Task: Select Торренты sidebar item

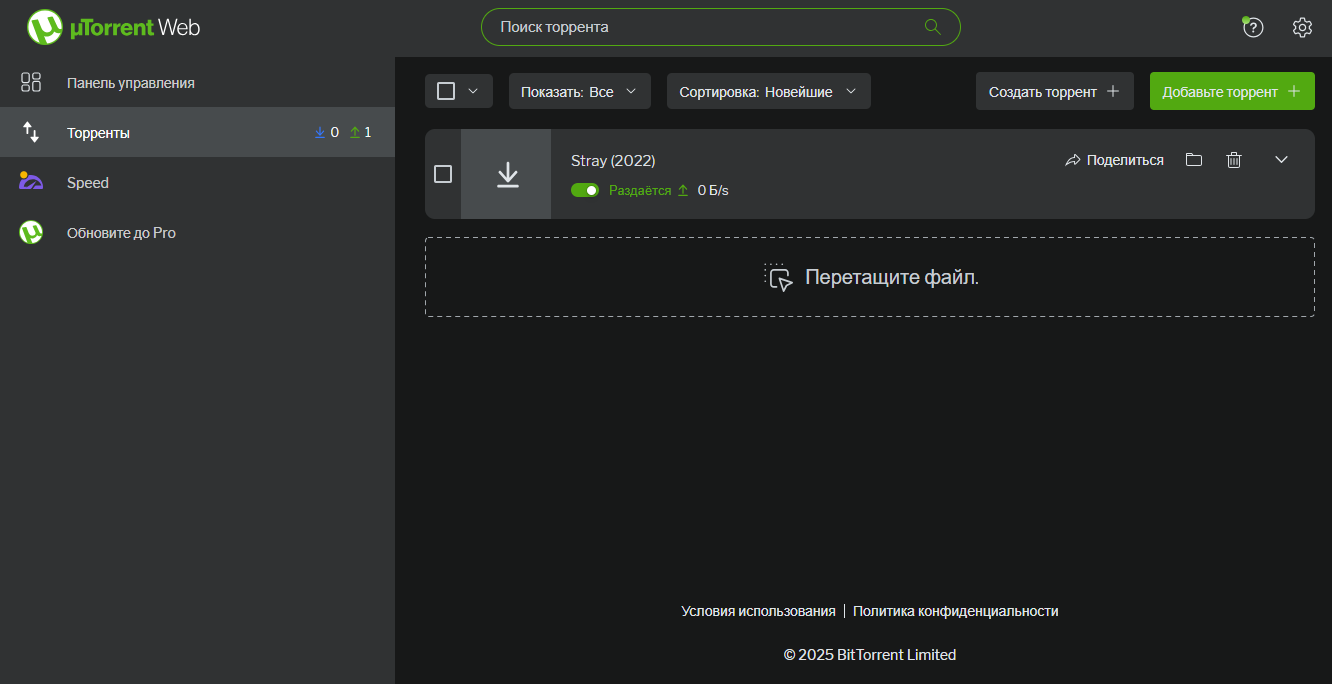Action: [197, 132]
